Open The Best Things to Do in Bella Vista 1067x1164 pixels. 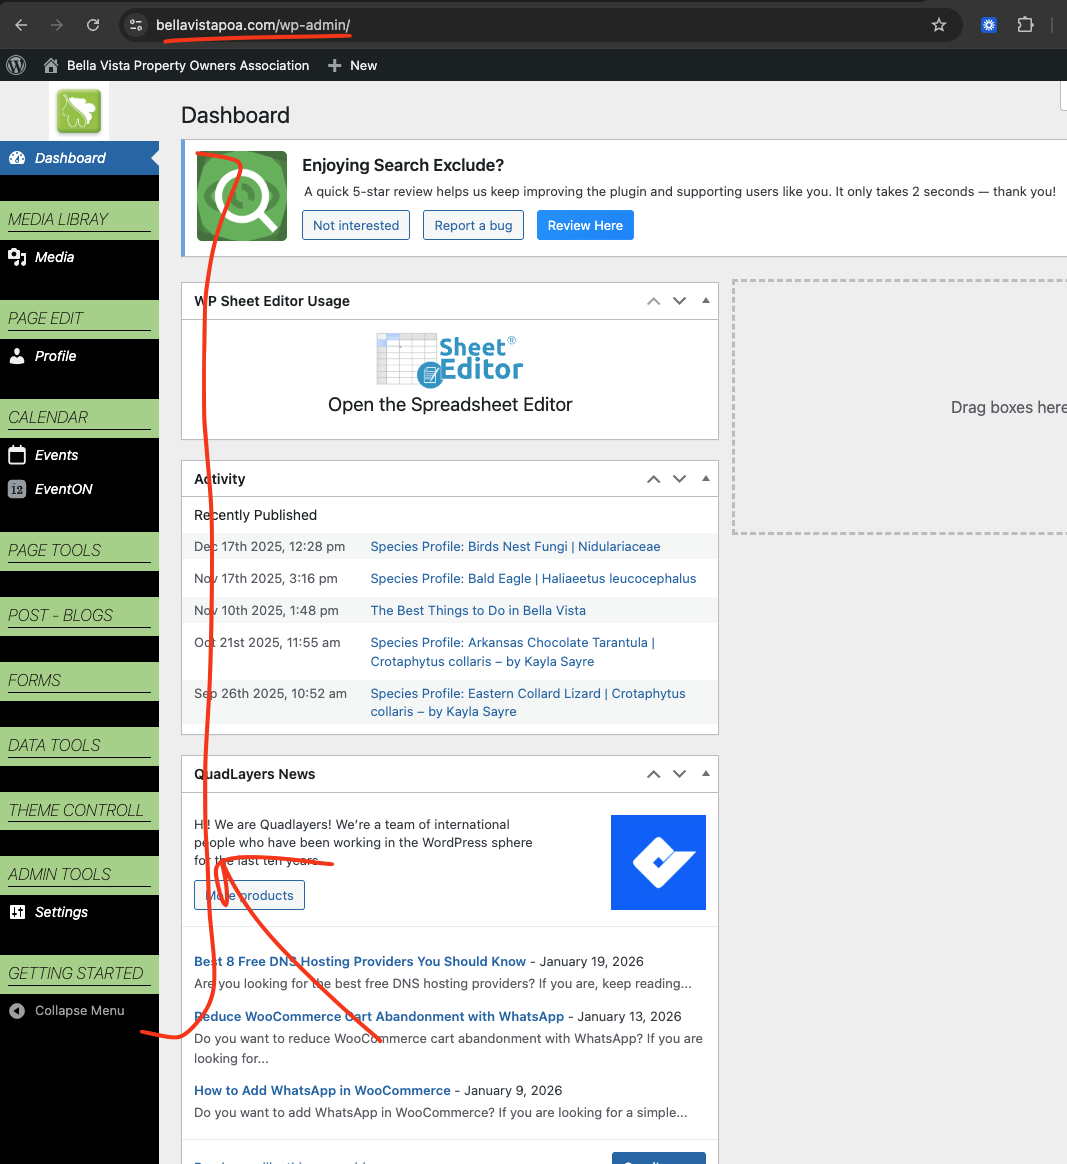click(478, 610)
